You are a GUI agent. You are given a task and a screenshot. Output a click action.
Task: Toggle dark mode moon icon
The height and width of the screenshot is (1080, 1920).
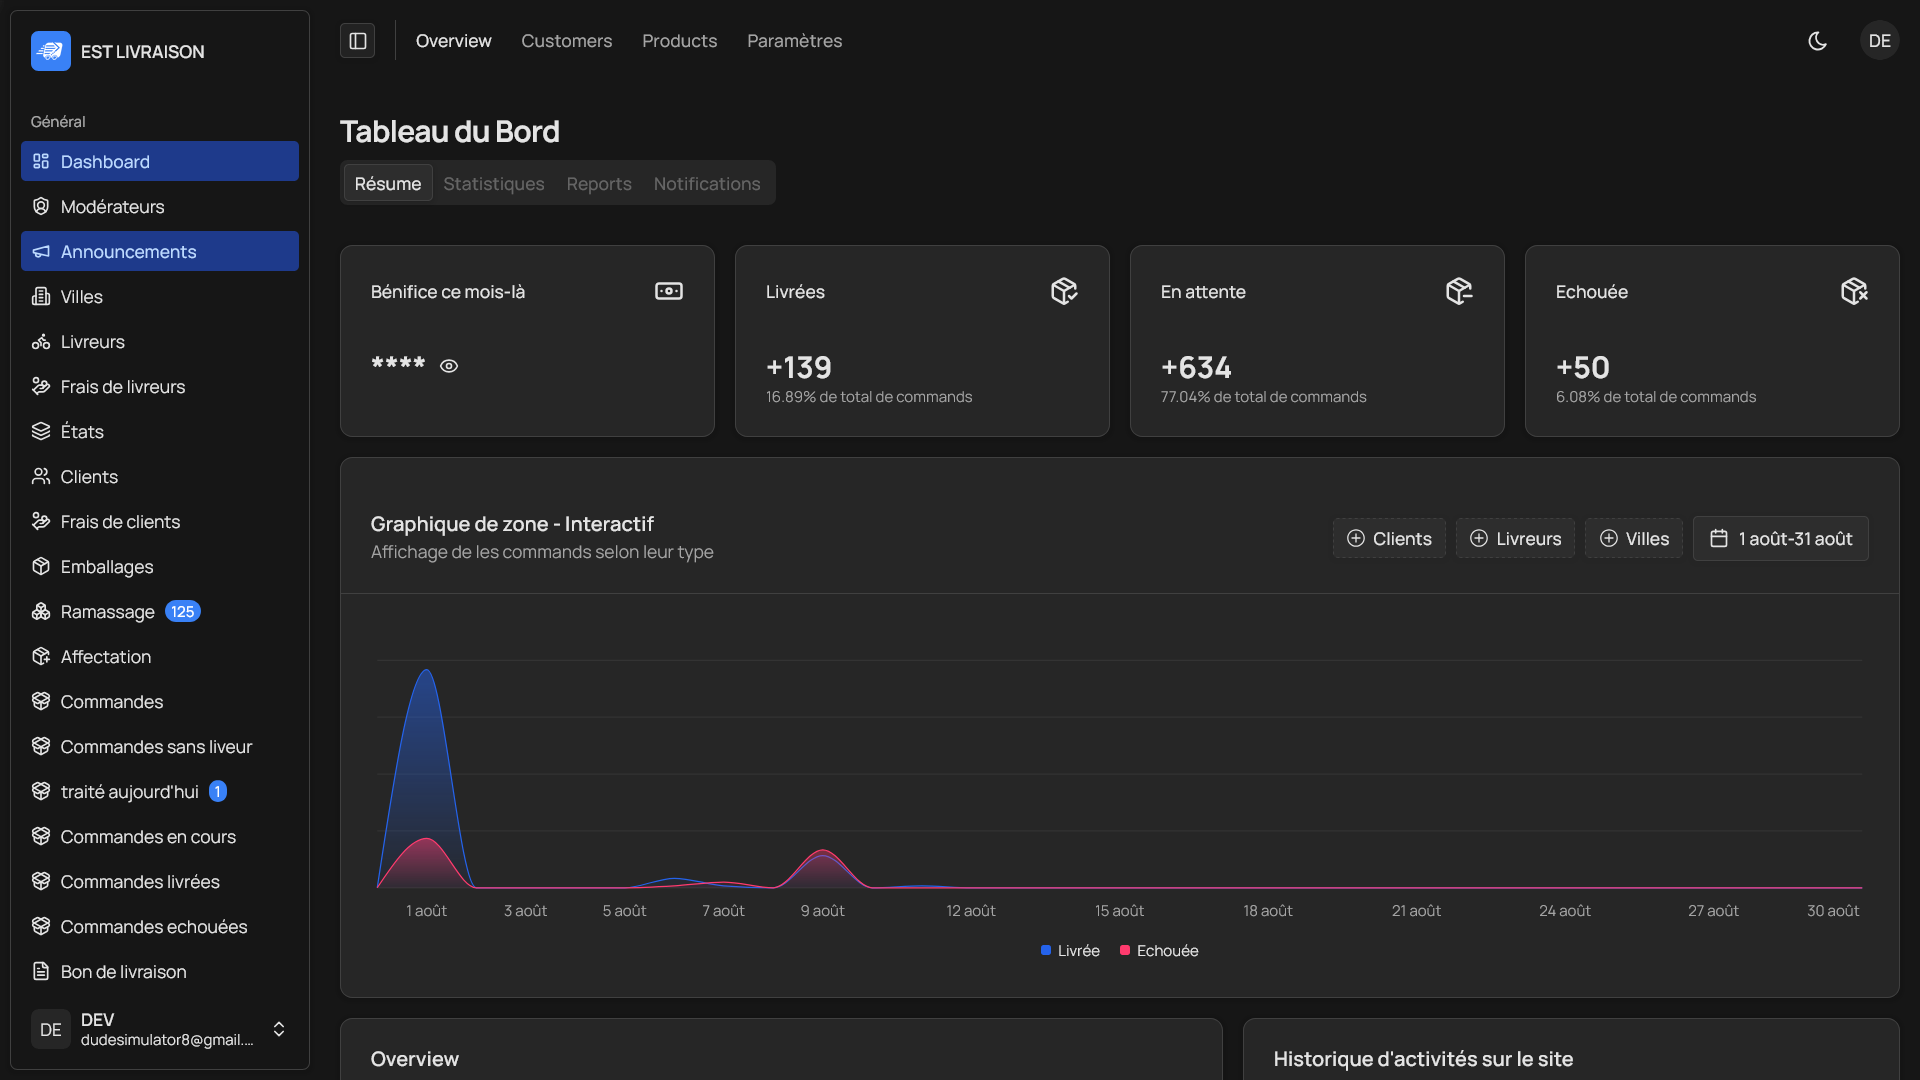click(1817, 41)
